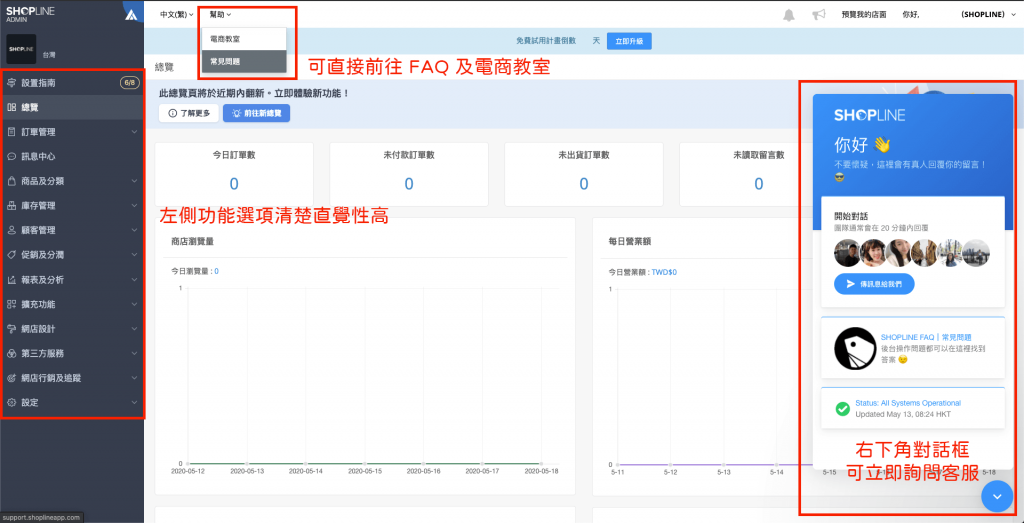This screenshot has width=1024, height=523.
Task: Expand the 網店設計 sidebar section
Action: (72, 329)
